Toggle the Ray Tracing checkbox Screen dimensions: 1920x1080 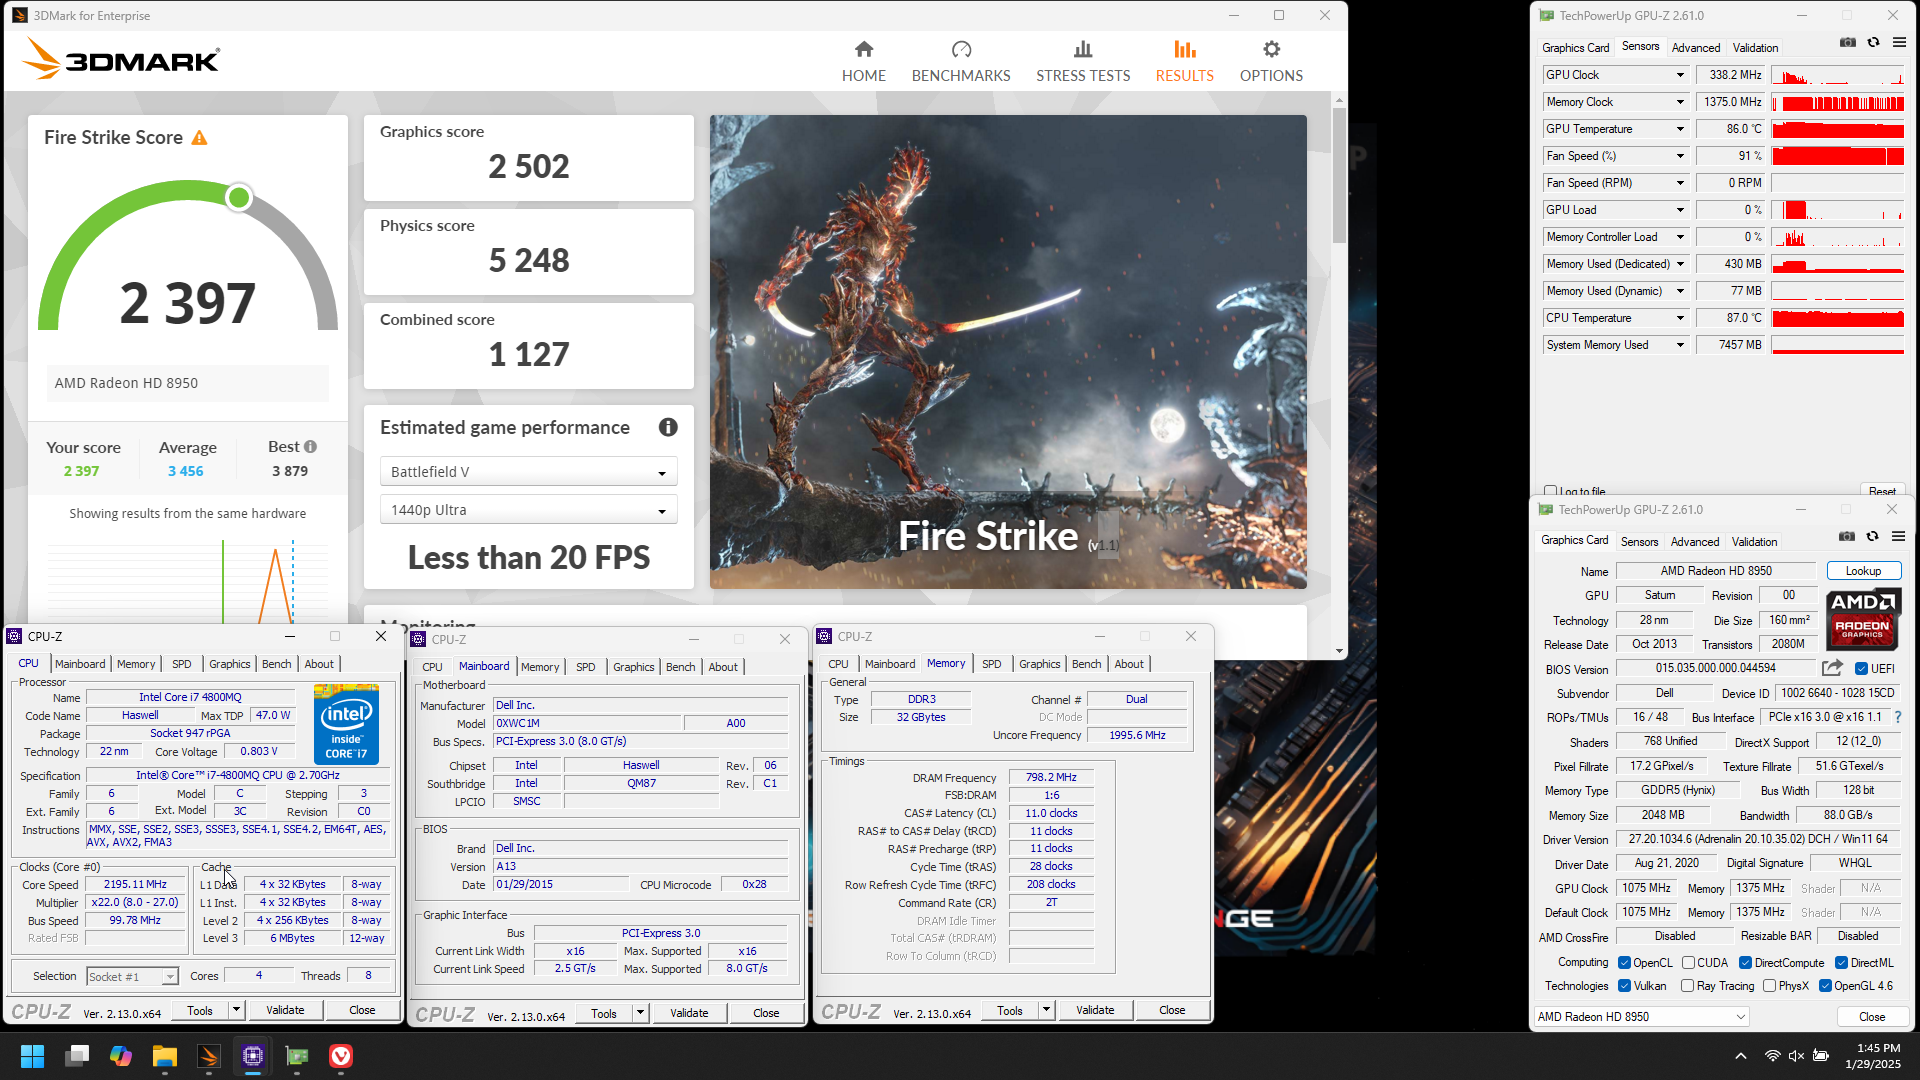[x=1688, y=986]
